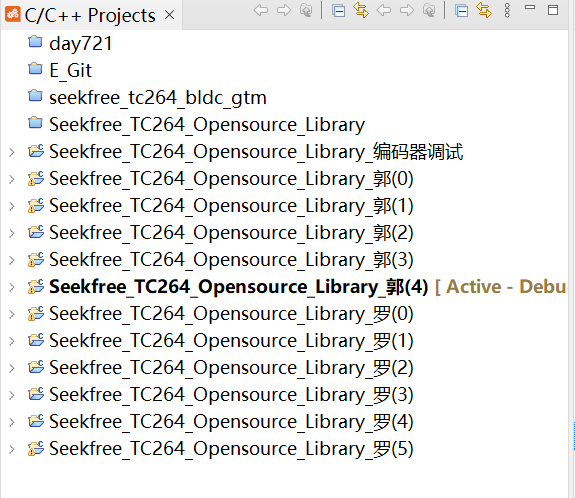Click the open project icon of Library_编码器调试
This screenshot has width=575, height=498.
click(36, 150)
